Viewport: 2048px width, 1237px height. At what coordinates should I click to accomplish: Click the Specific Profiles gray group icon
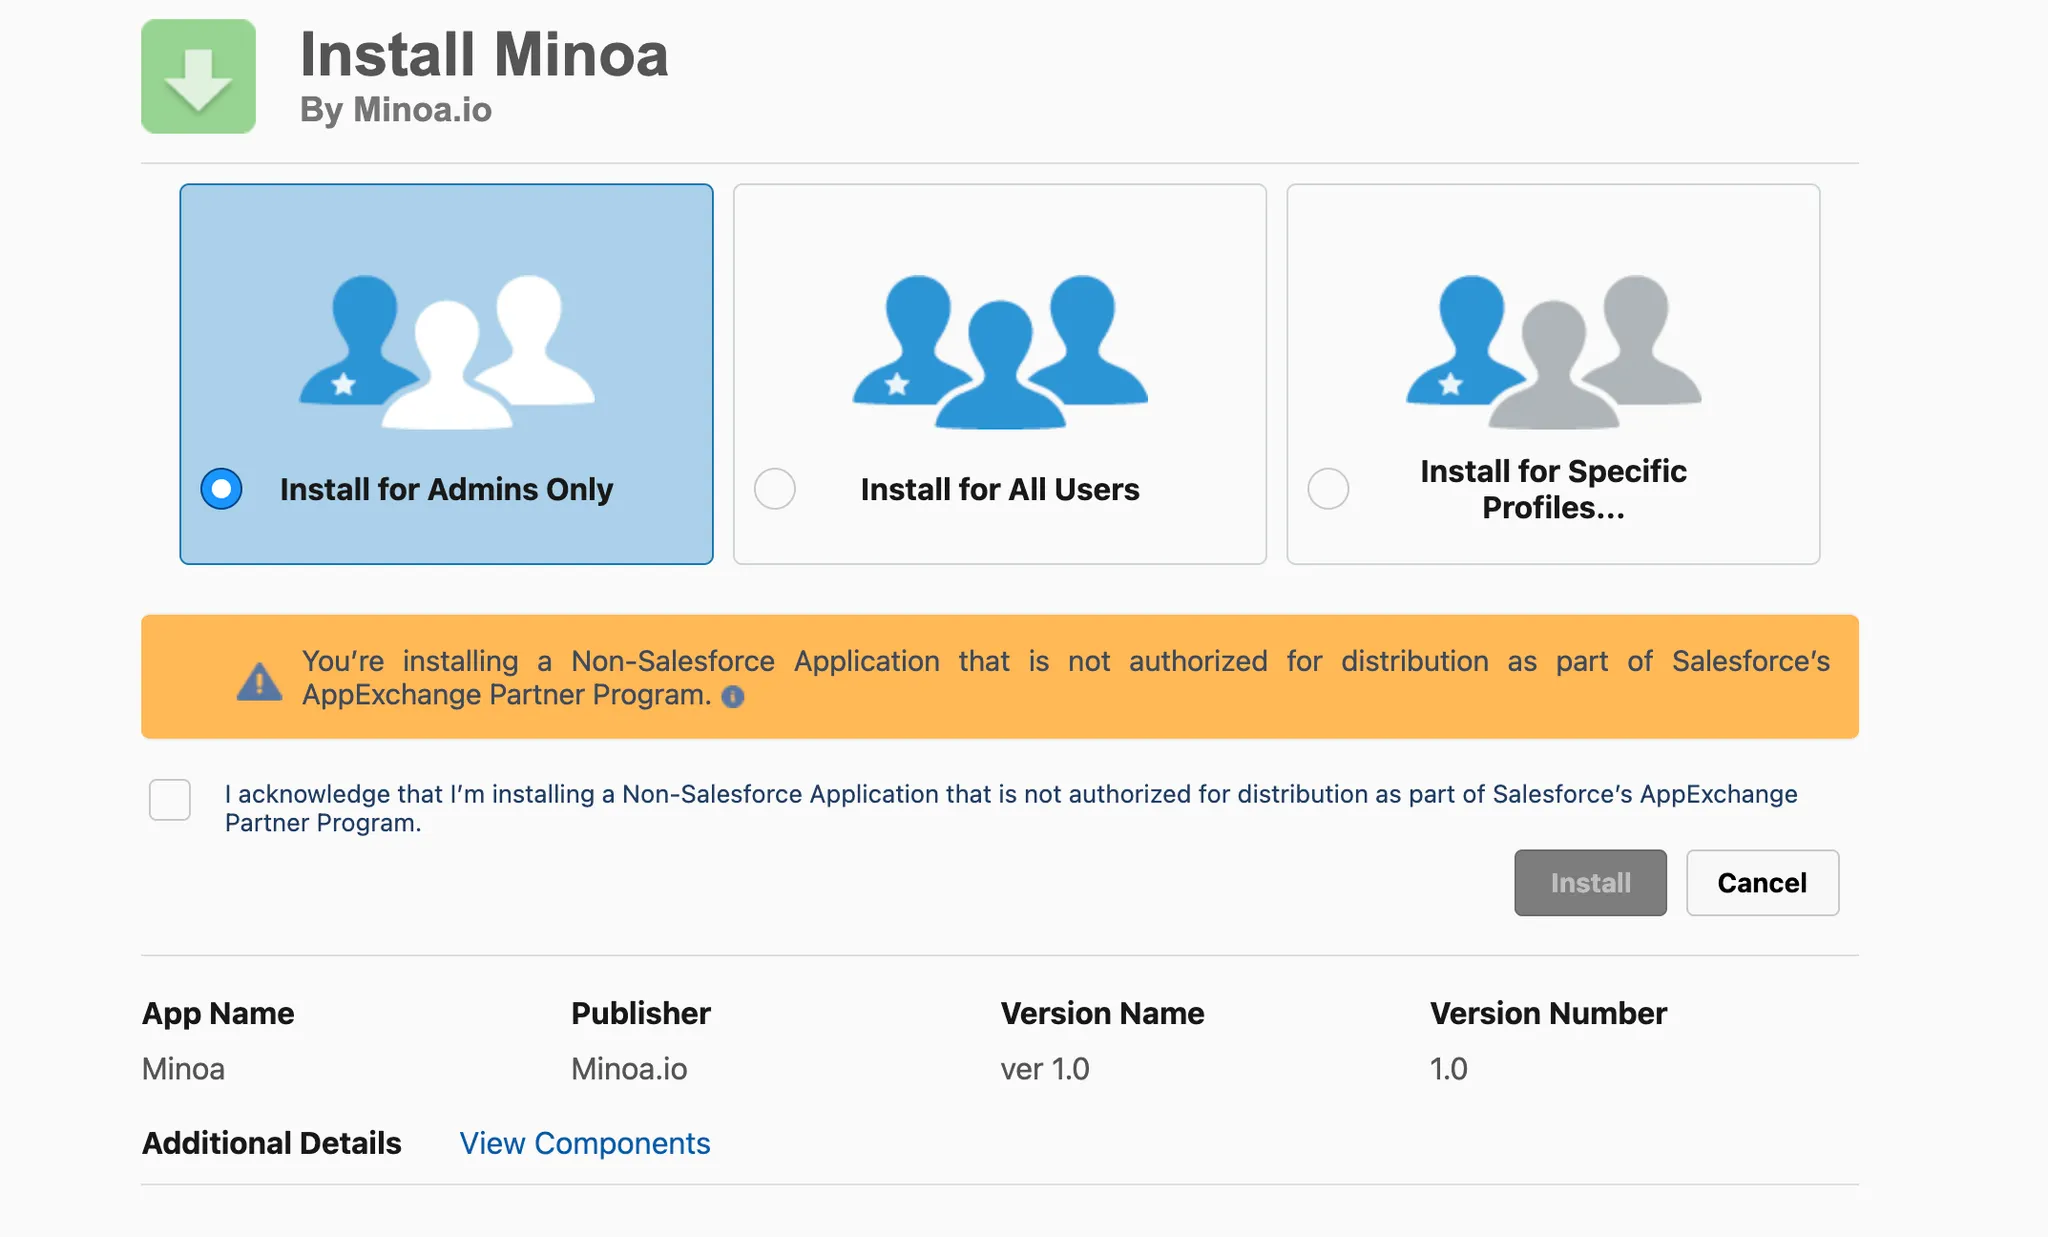click(1552, 351)
